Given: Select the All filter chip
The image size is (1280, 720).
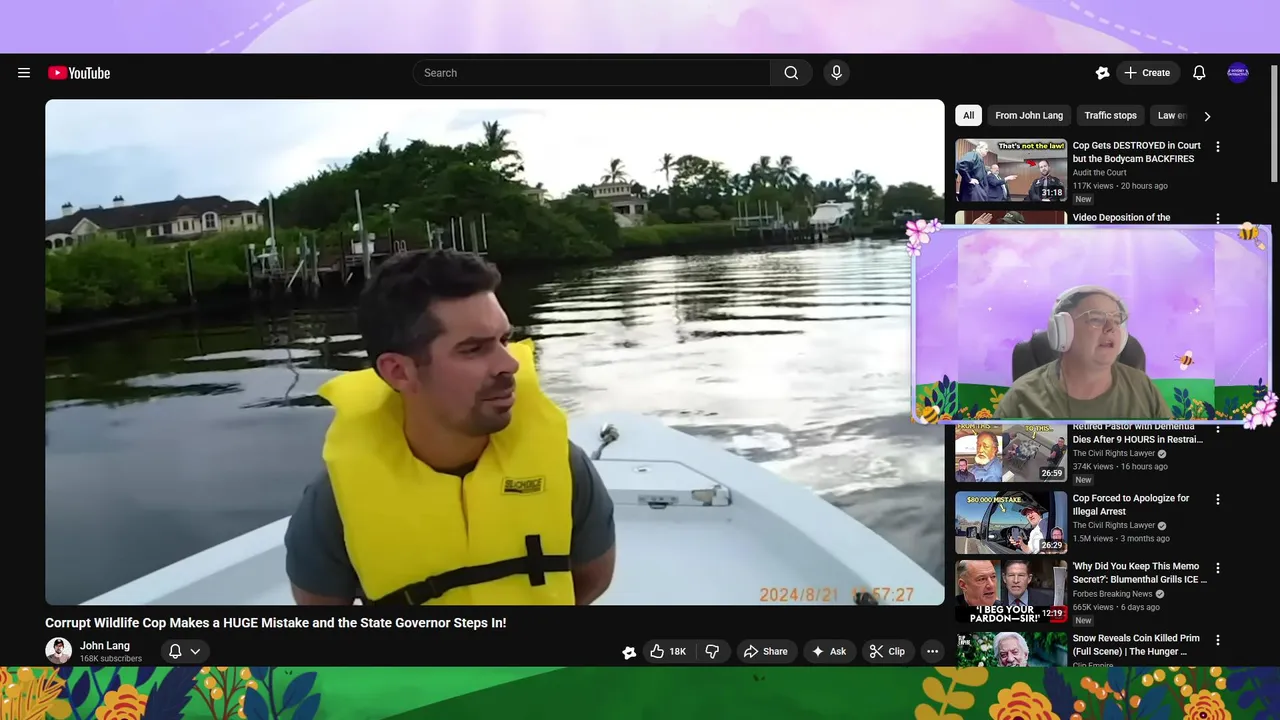Looking at the screenshot, I should click(968, 116).
